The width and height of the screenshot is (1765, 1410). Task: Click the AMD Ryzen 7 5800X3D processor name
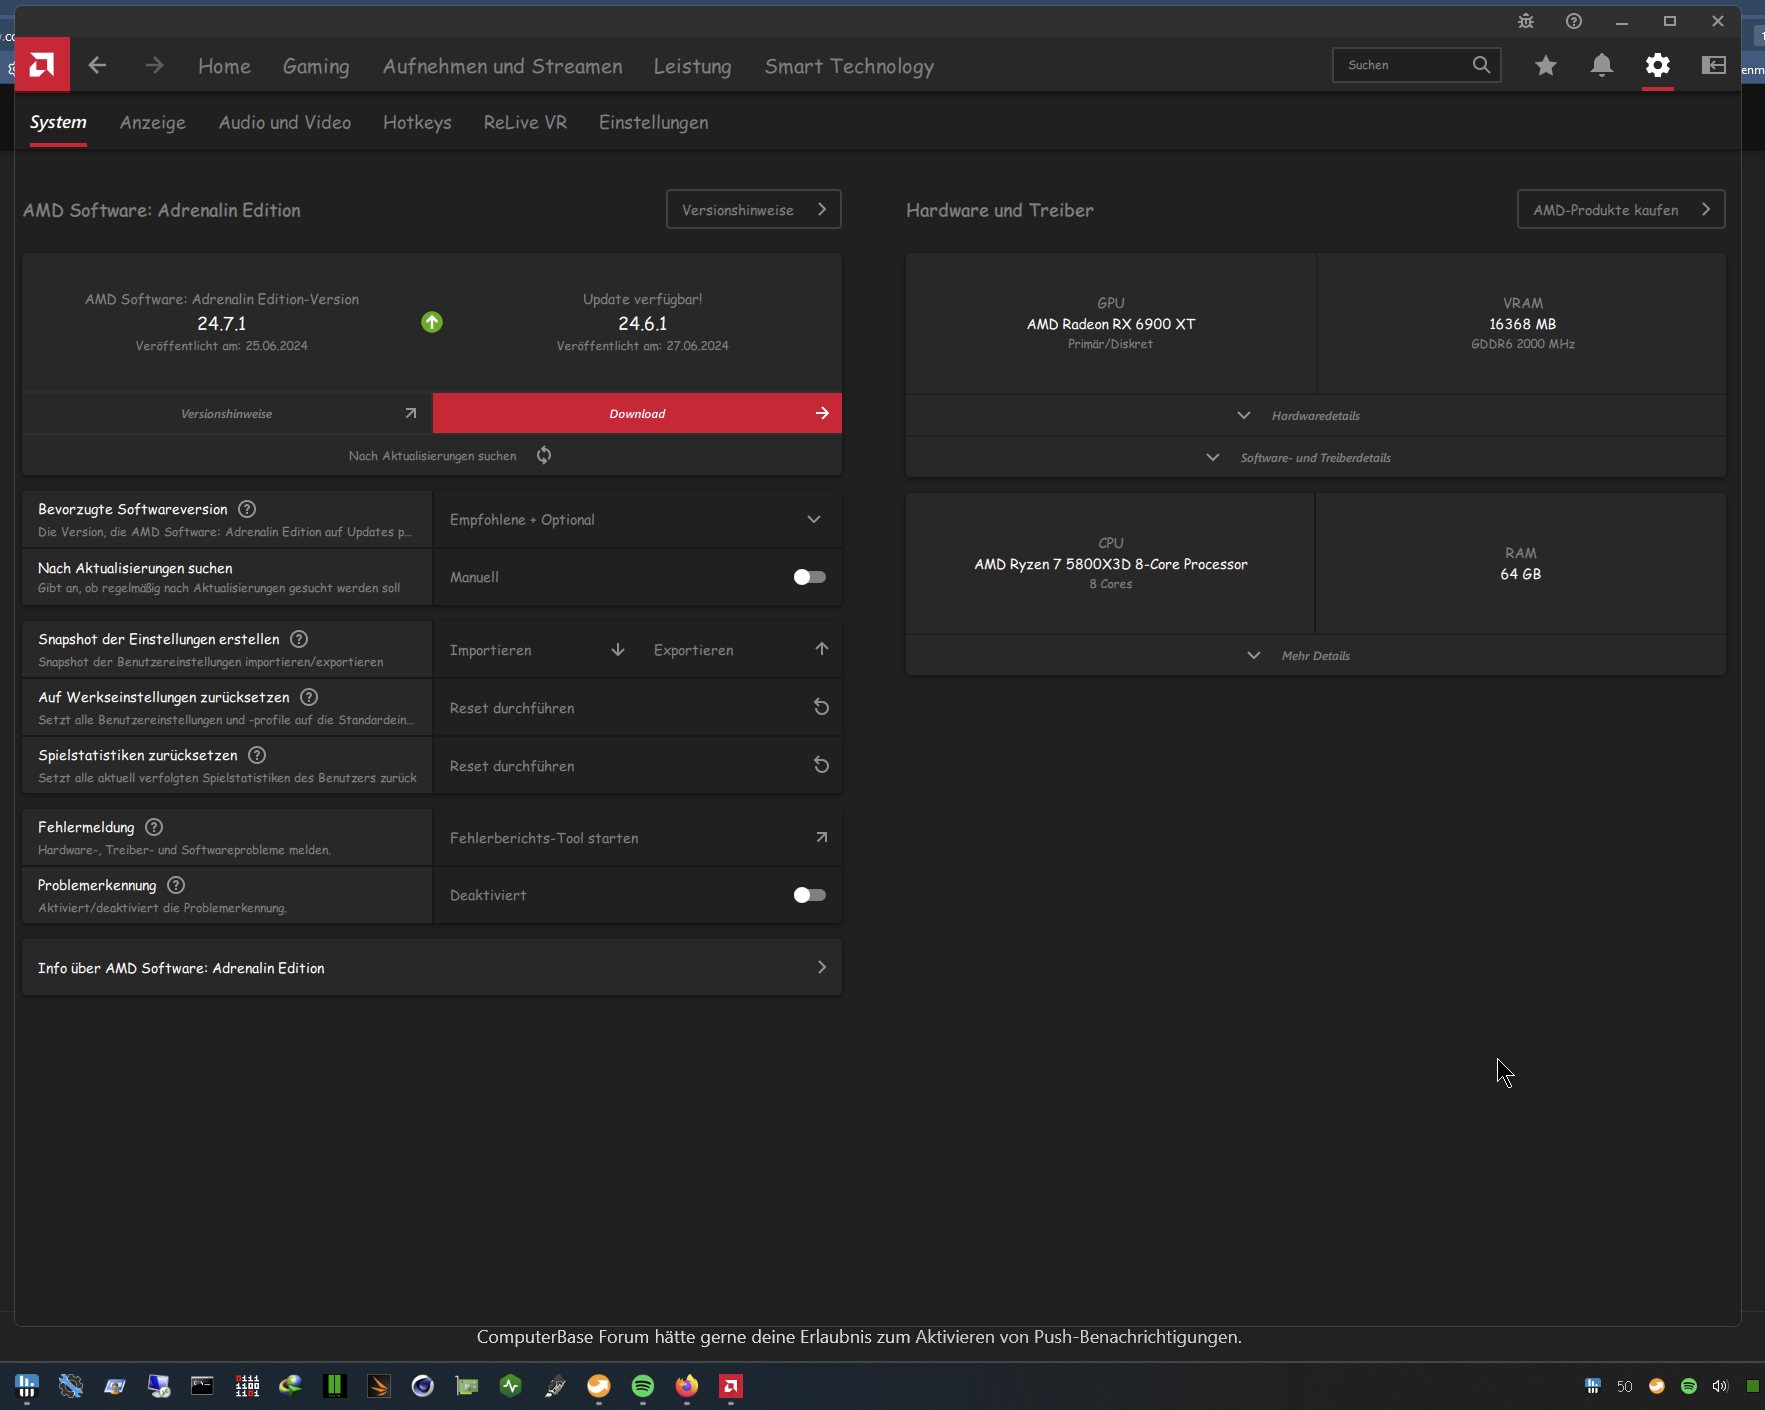click(1111, 564)
